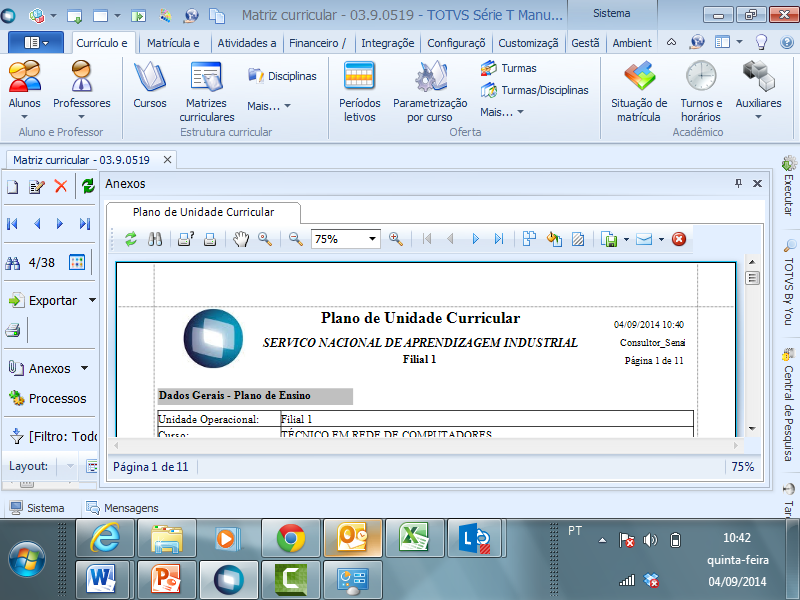
Task: Open Disciplinas in Estrutura curricular
Action: (x=282, y=76)
